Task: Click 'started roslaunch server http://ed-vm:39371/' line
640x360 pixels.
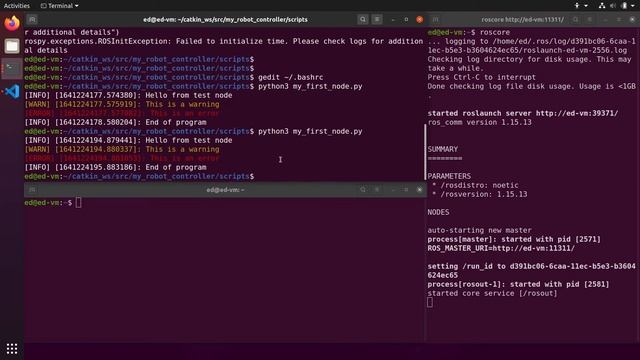Action: (523, 113)
